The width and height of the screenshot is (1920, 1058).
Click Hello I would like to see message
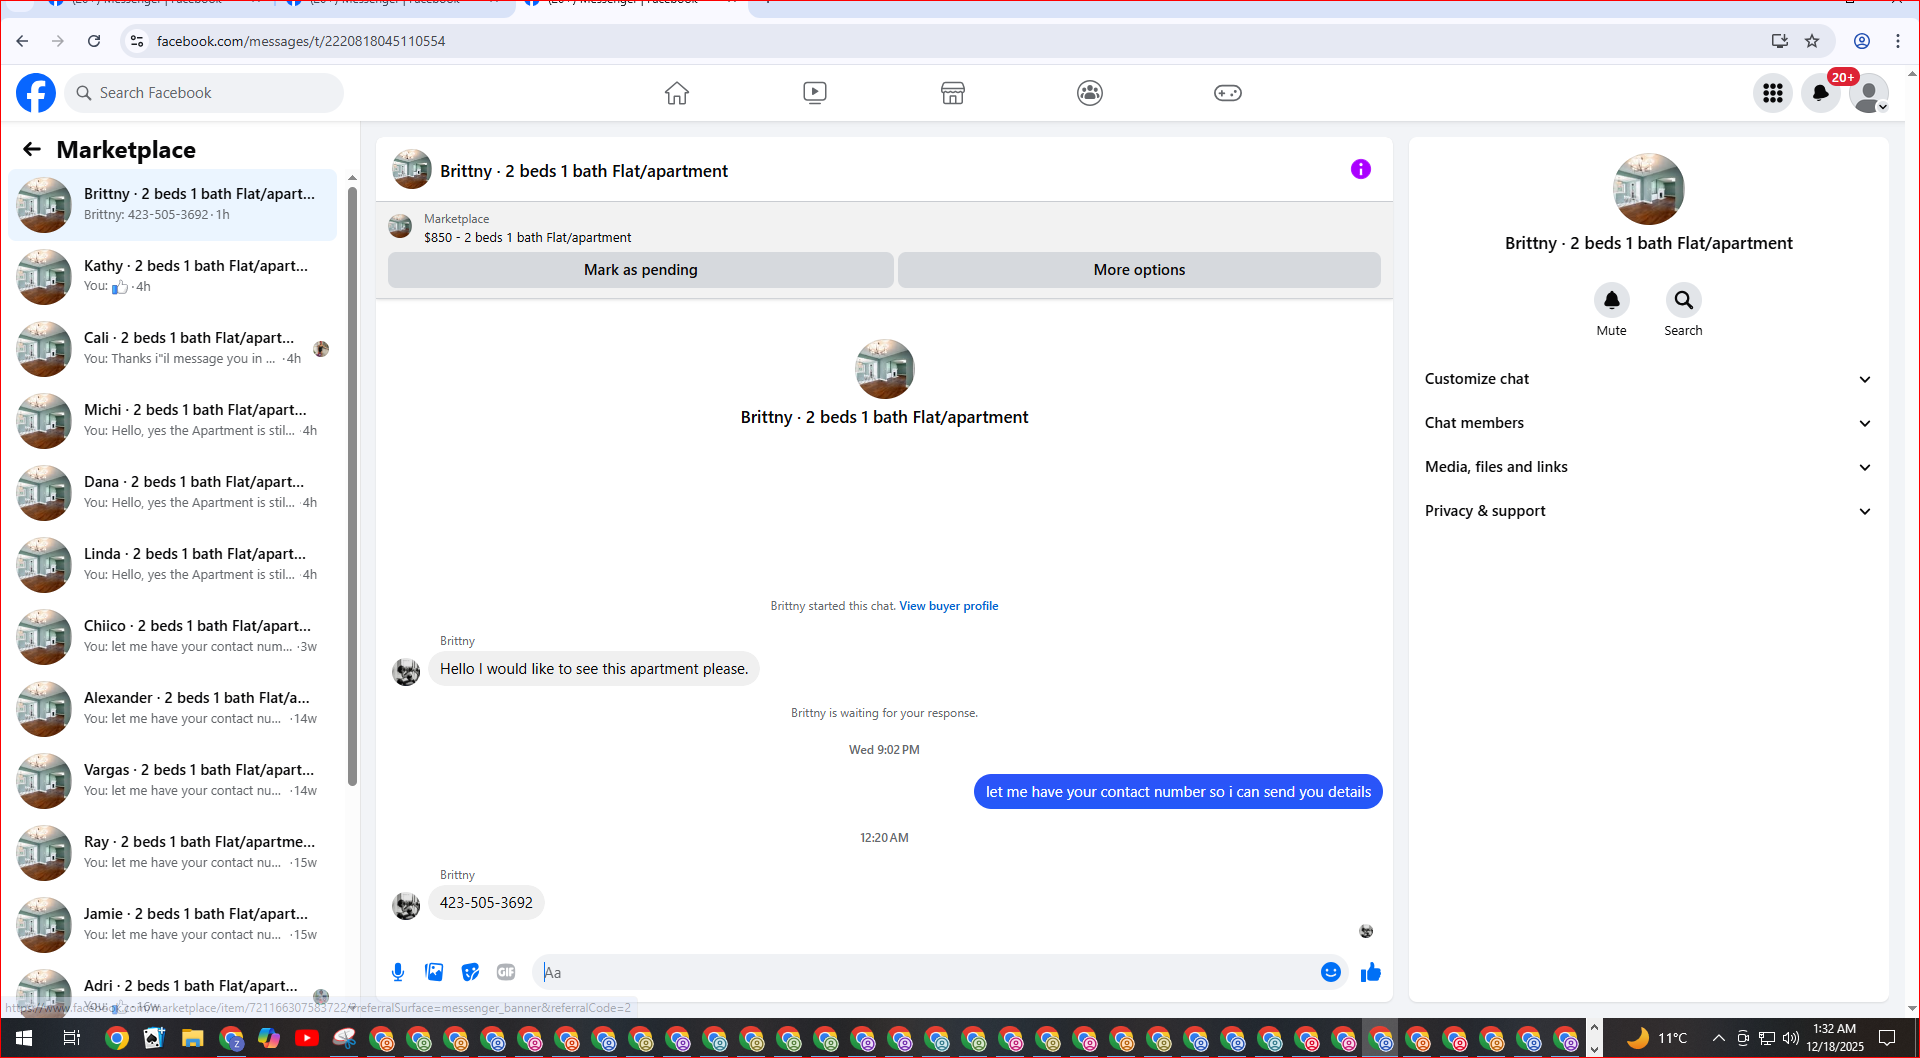pyautogui.click(x=594, y=669)
